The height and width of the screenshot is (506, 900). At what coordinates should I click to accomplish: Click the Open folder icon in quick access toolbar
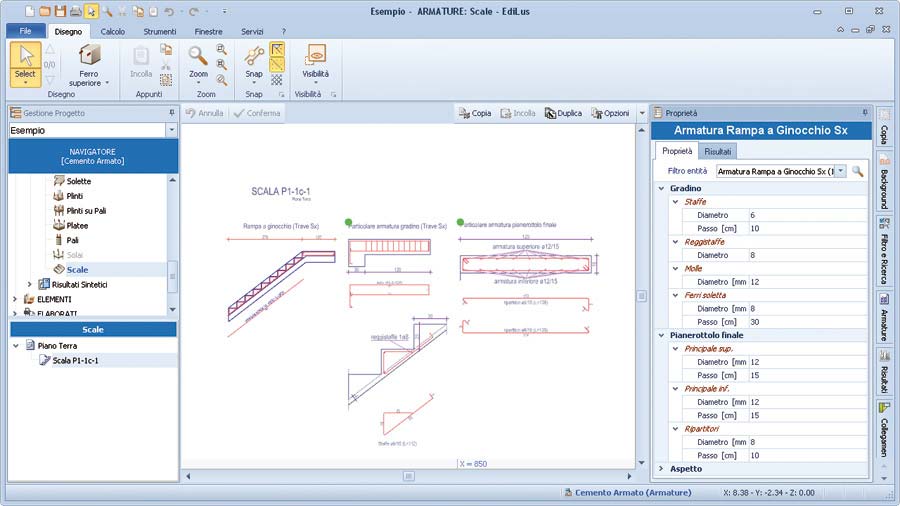(x=45, y=11)
